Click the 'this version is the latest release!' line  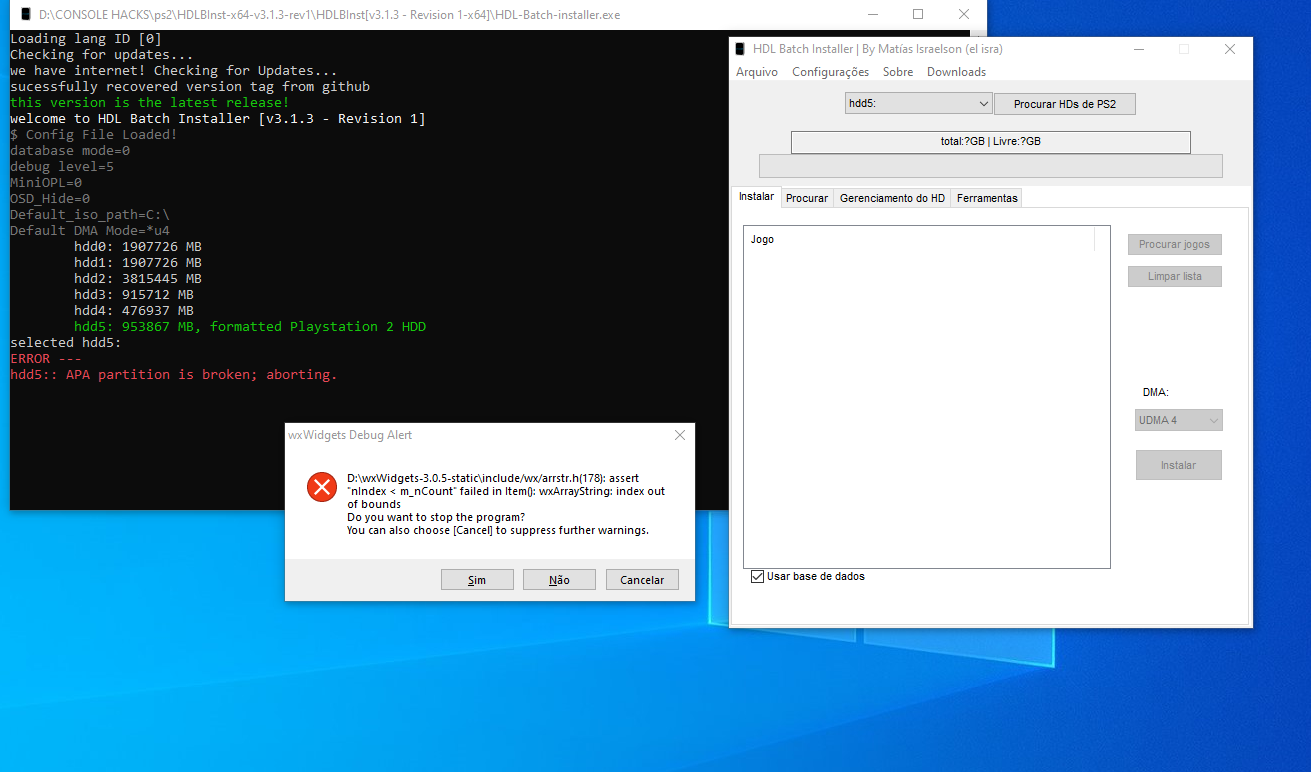point(150,103)
